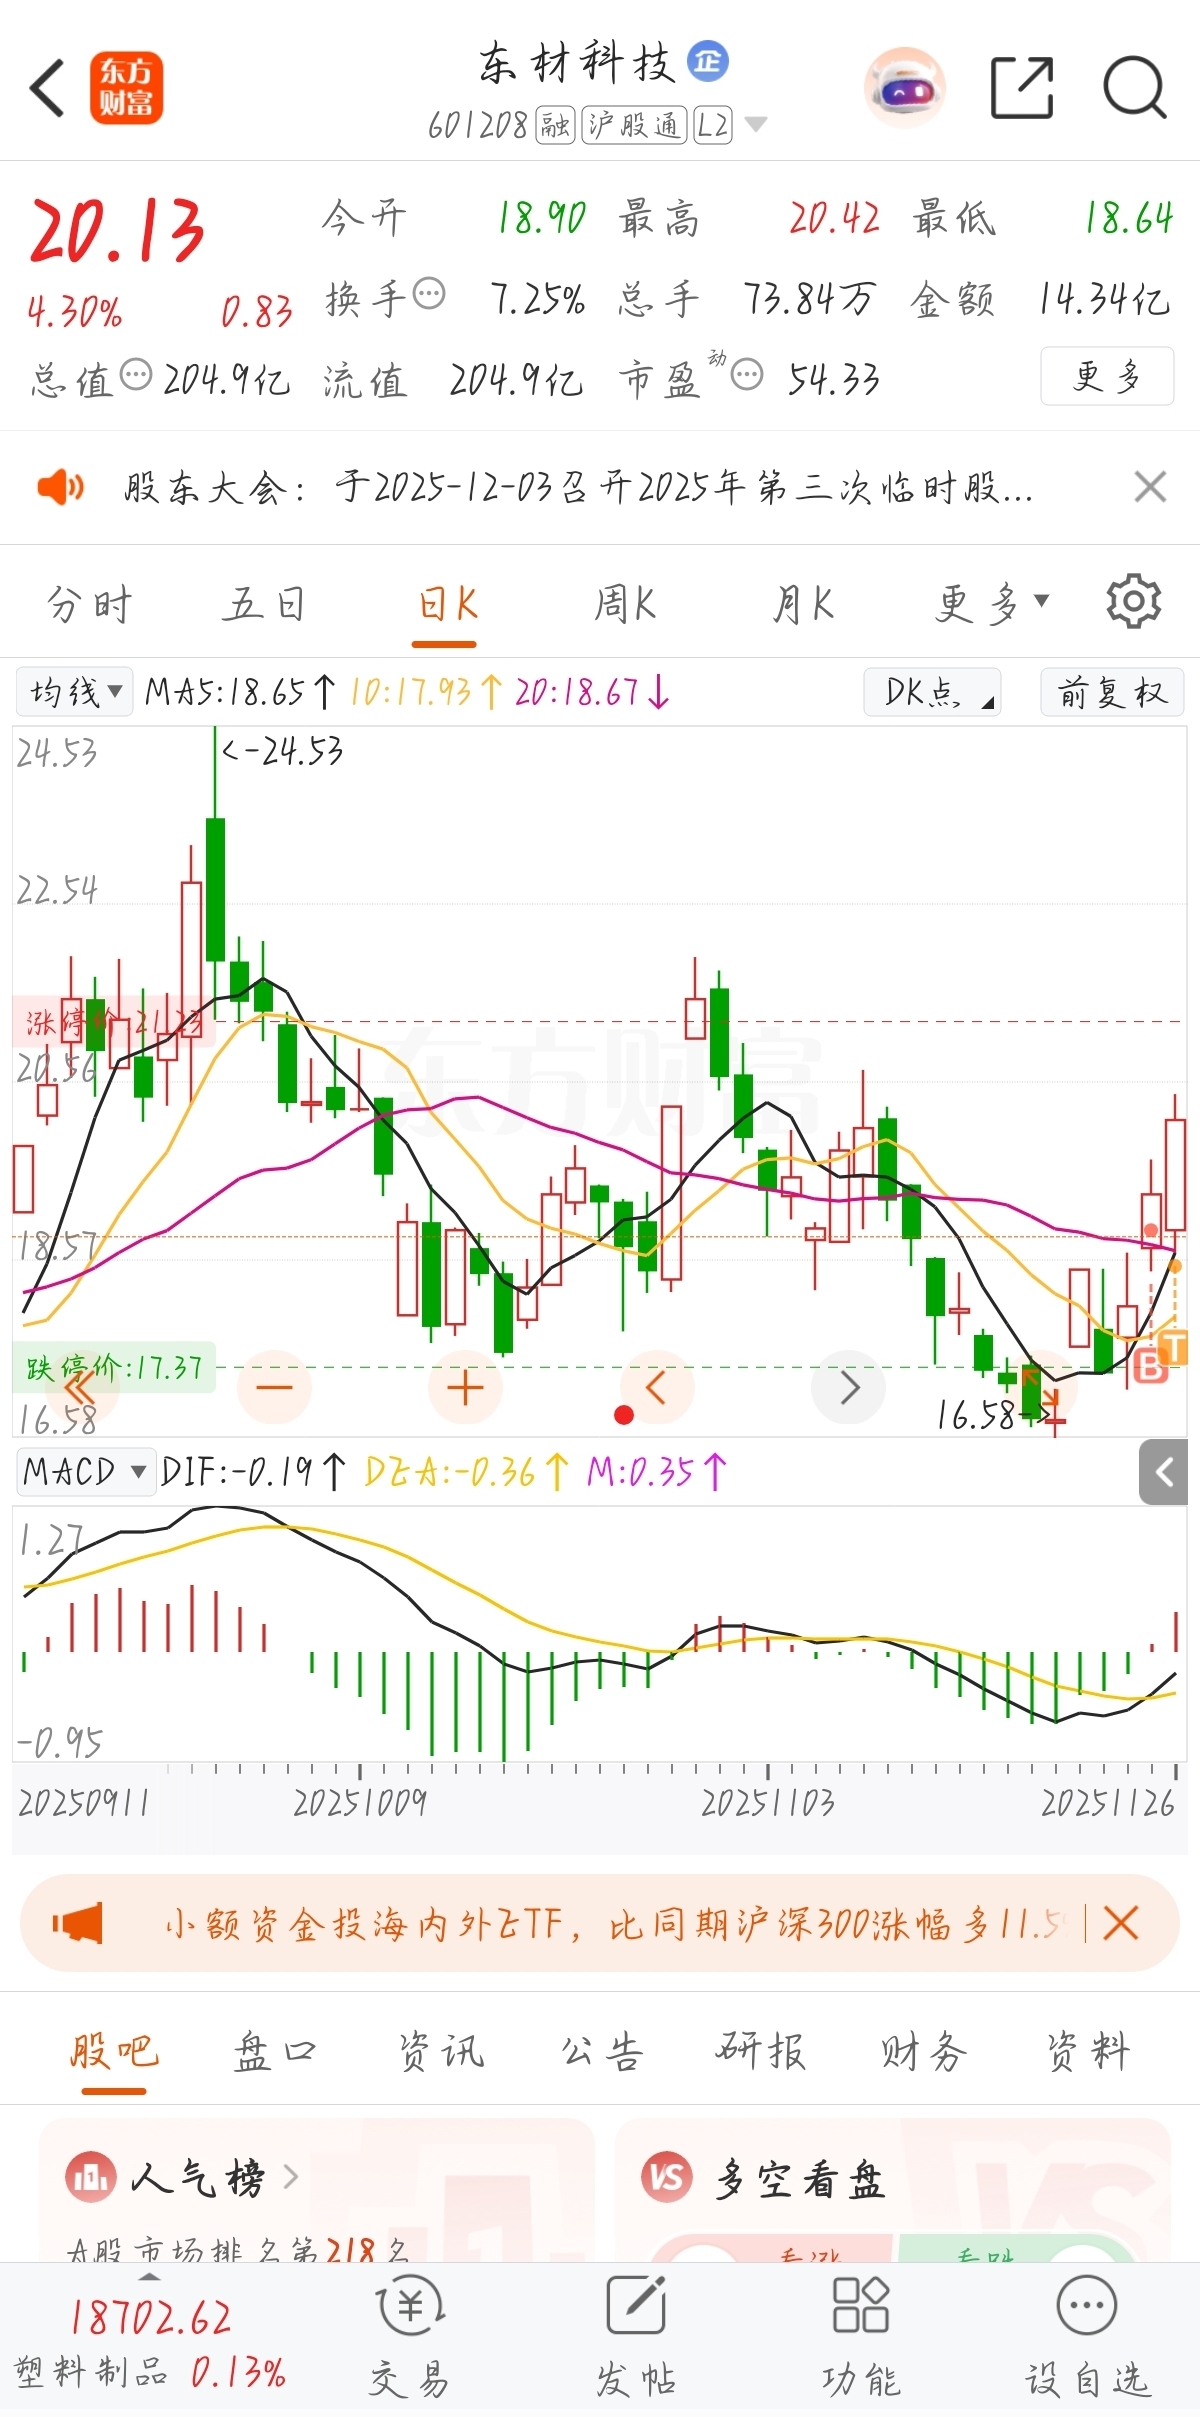Open the 塑料制品 sector index 18702.62
This screenshot has width=1200, height=2417.
(150, 2343)
